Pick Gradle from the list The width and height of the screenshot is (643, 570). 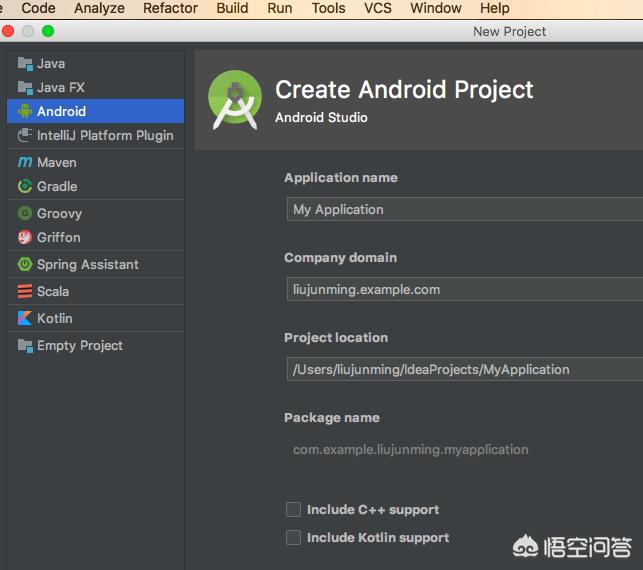point(96,186)
